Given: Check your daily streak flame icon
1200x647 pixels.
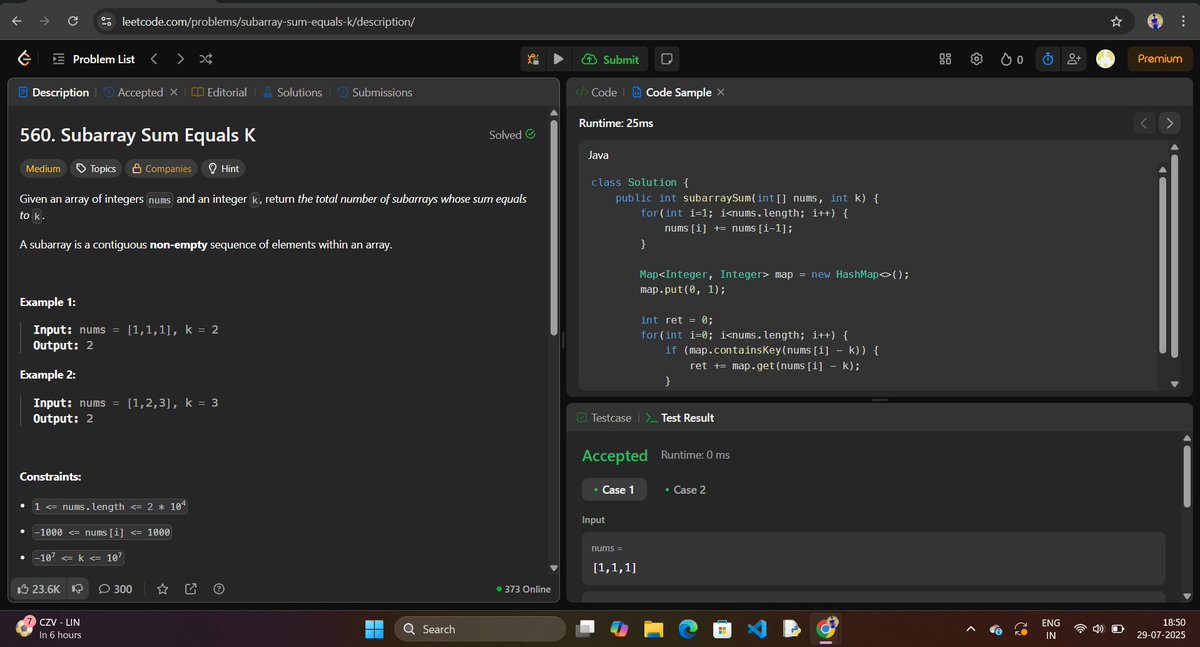Looking at the screenshot, I should coord(1006,58).
